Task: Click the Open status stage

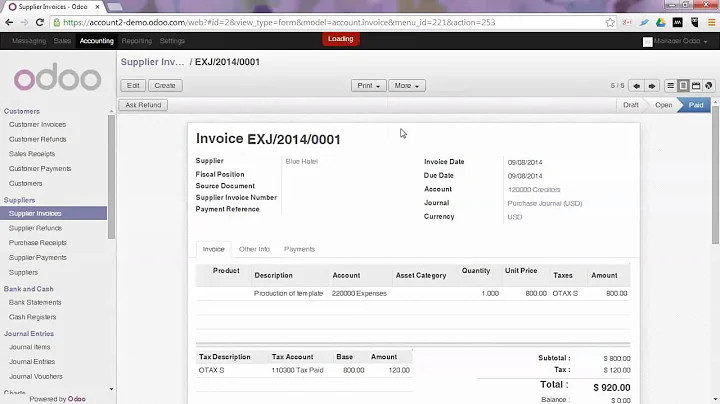Action: pyautogui.click(x=664, y=105)
